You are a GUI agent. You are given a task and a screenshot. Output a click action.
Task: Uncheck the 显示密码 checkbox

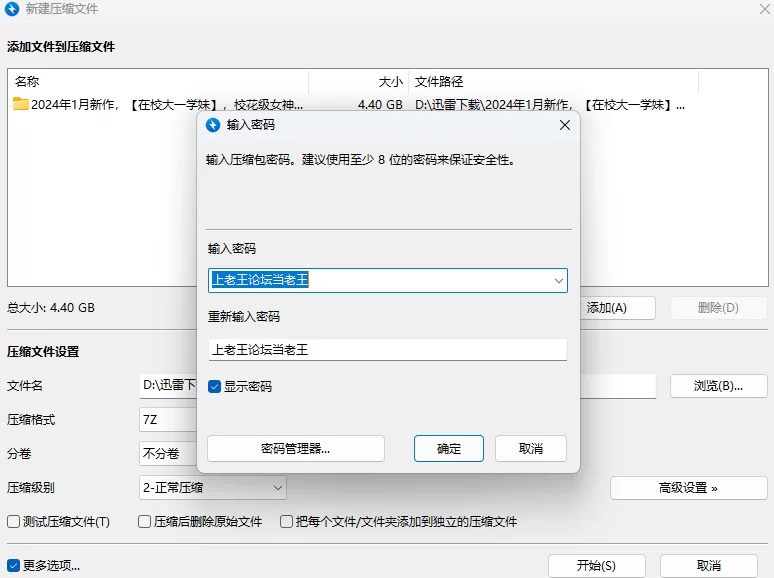(x=214, y=386)
